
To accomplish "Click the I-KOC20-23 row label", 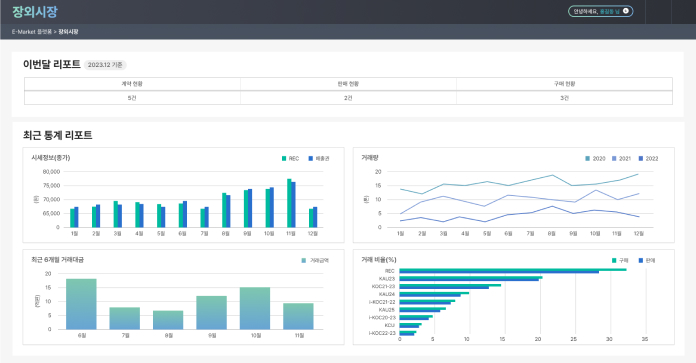I will [x=382, y=317].
